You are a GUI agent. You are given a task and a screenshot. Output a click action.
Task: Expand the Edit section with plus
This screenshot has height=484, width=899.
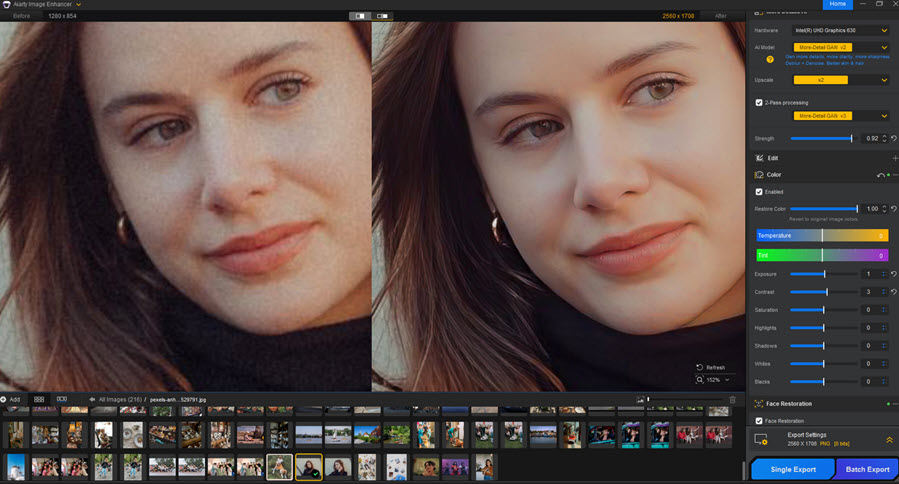(x=895, y=158)
